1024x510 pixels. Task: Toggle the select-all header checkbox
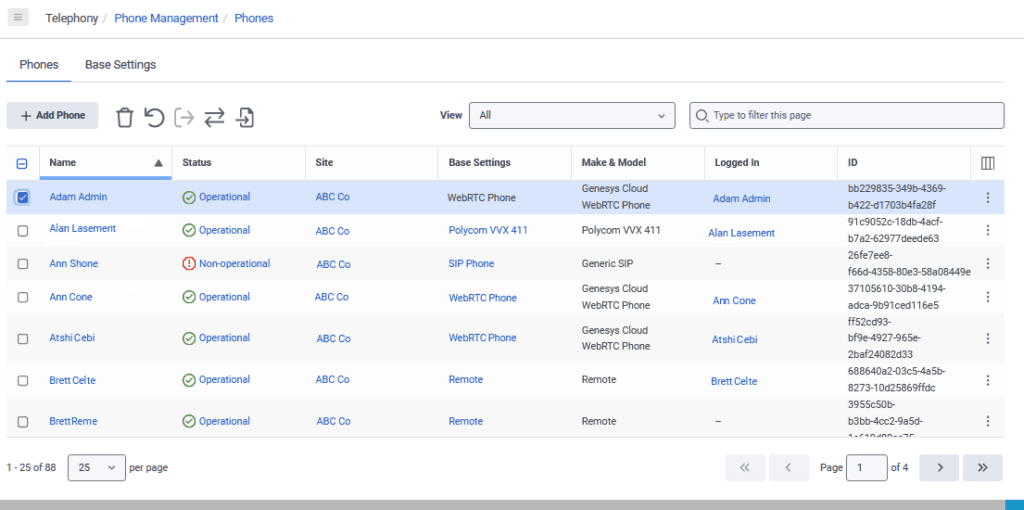pyautogui.click(x=22, y=163)
